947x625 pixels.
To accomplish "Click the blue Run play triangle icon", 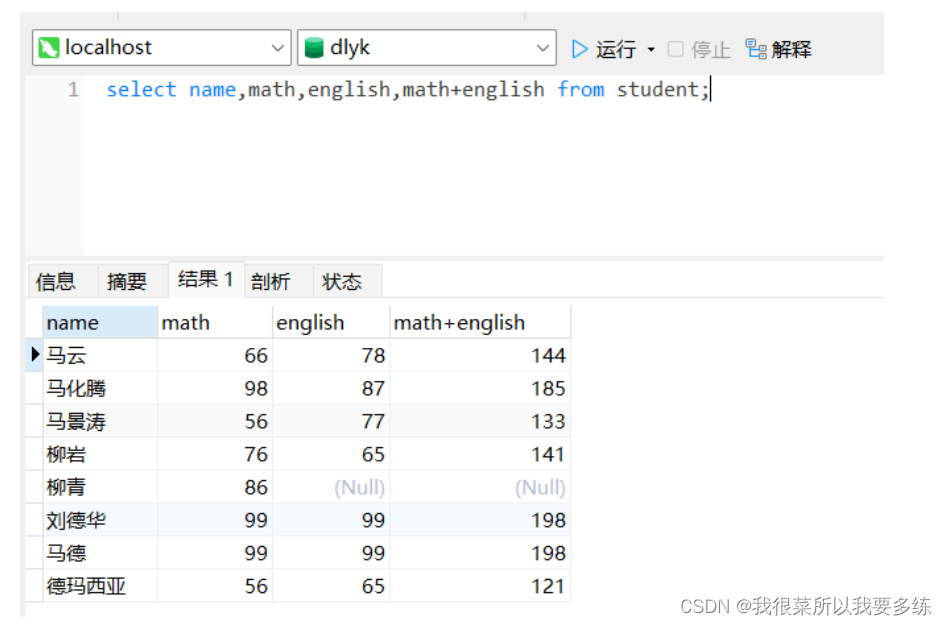I will [579, 49].
